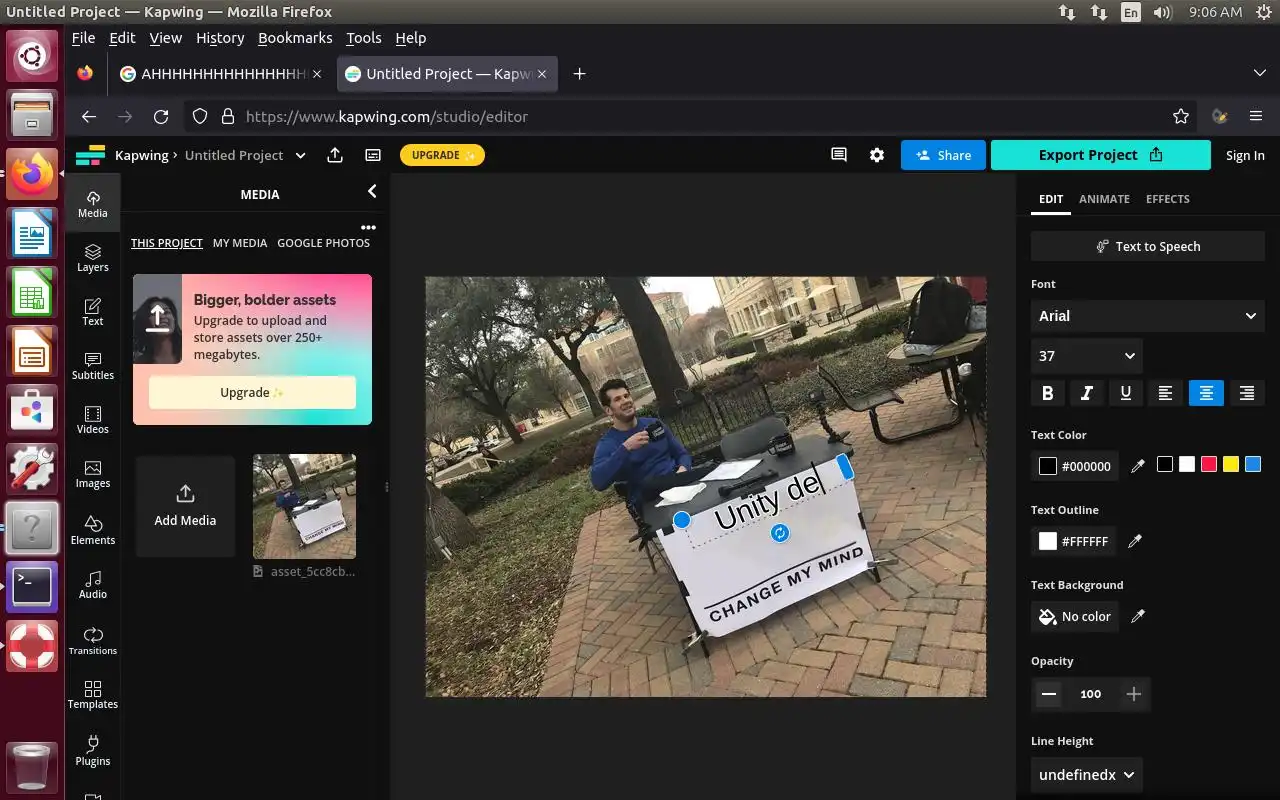Click the three-dots more options in Media panel
1280x800 pixels.
click(x=368, y=228)
